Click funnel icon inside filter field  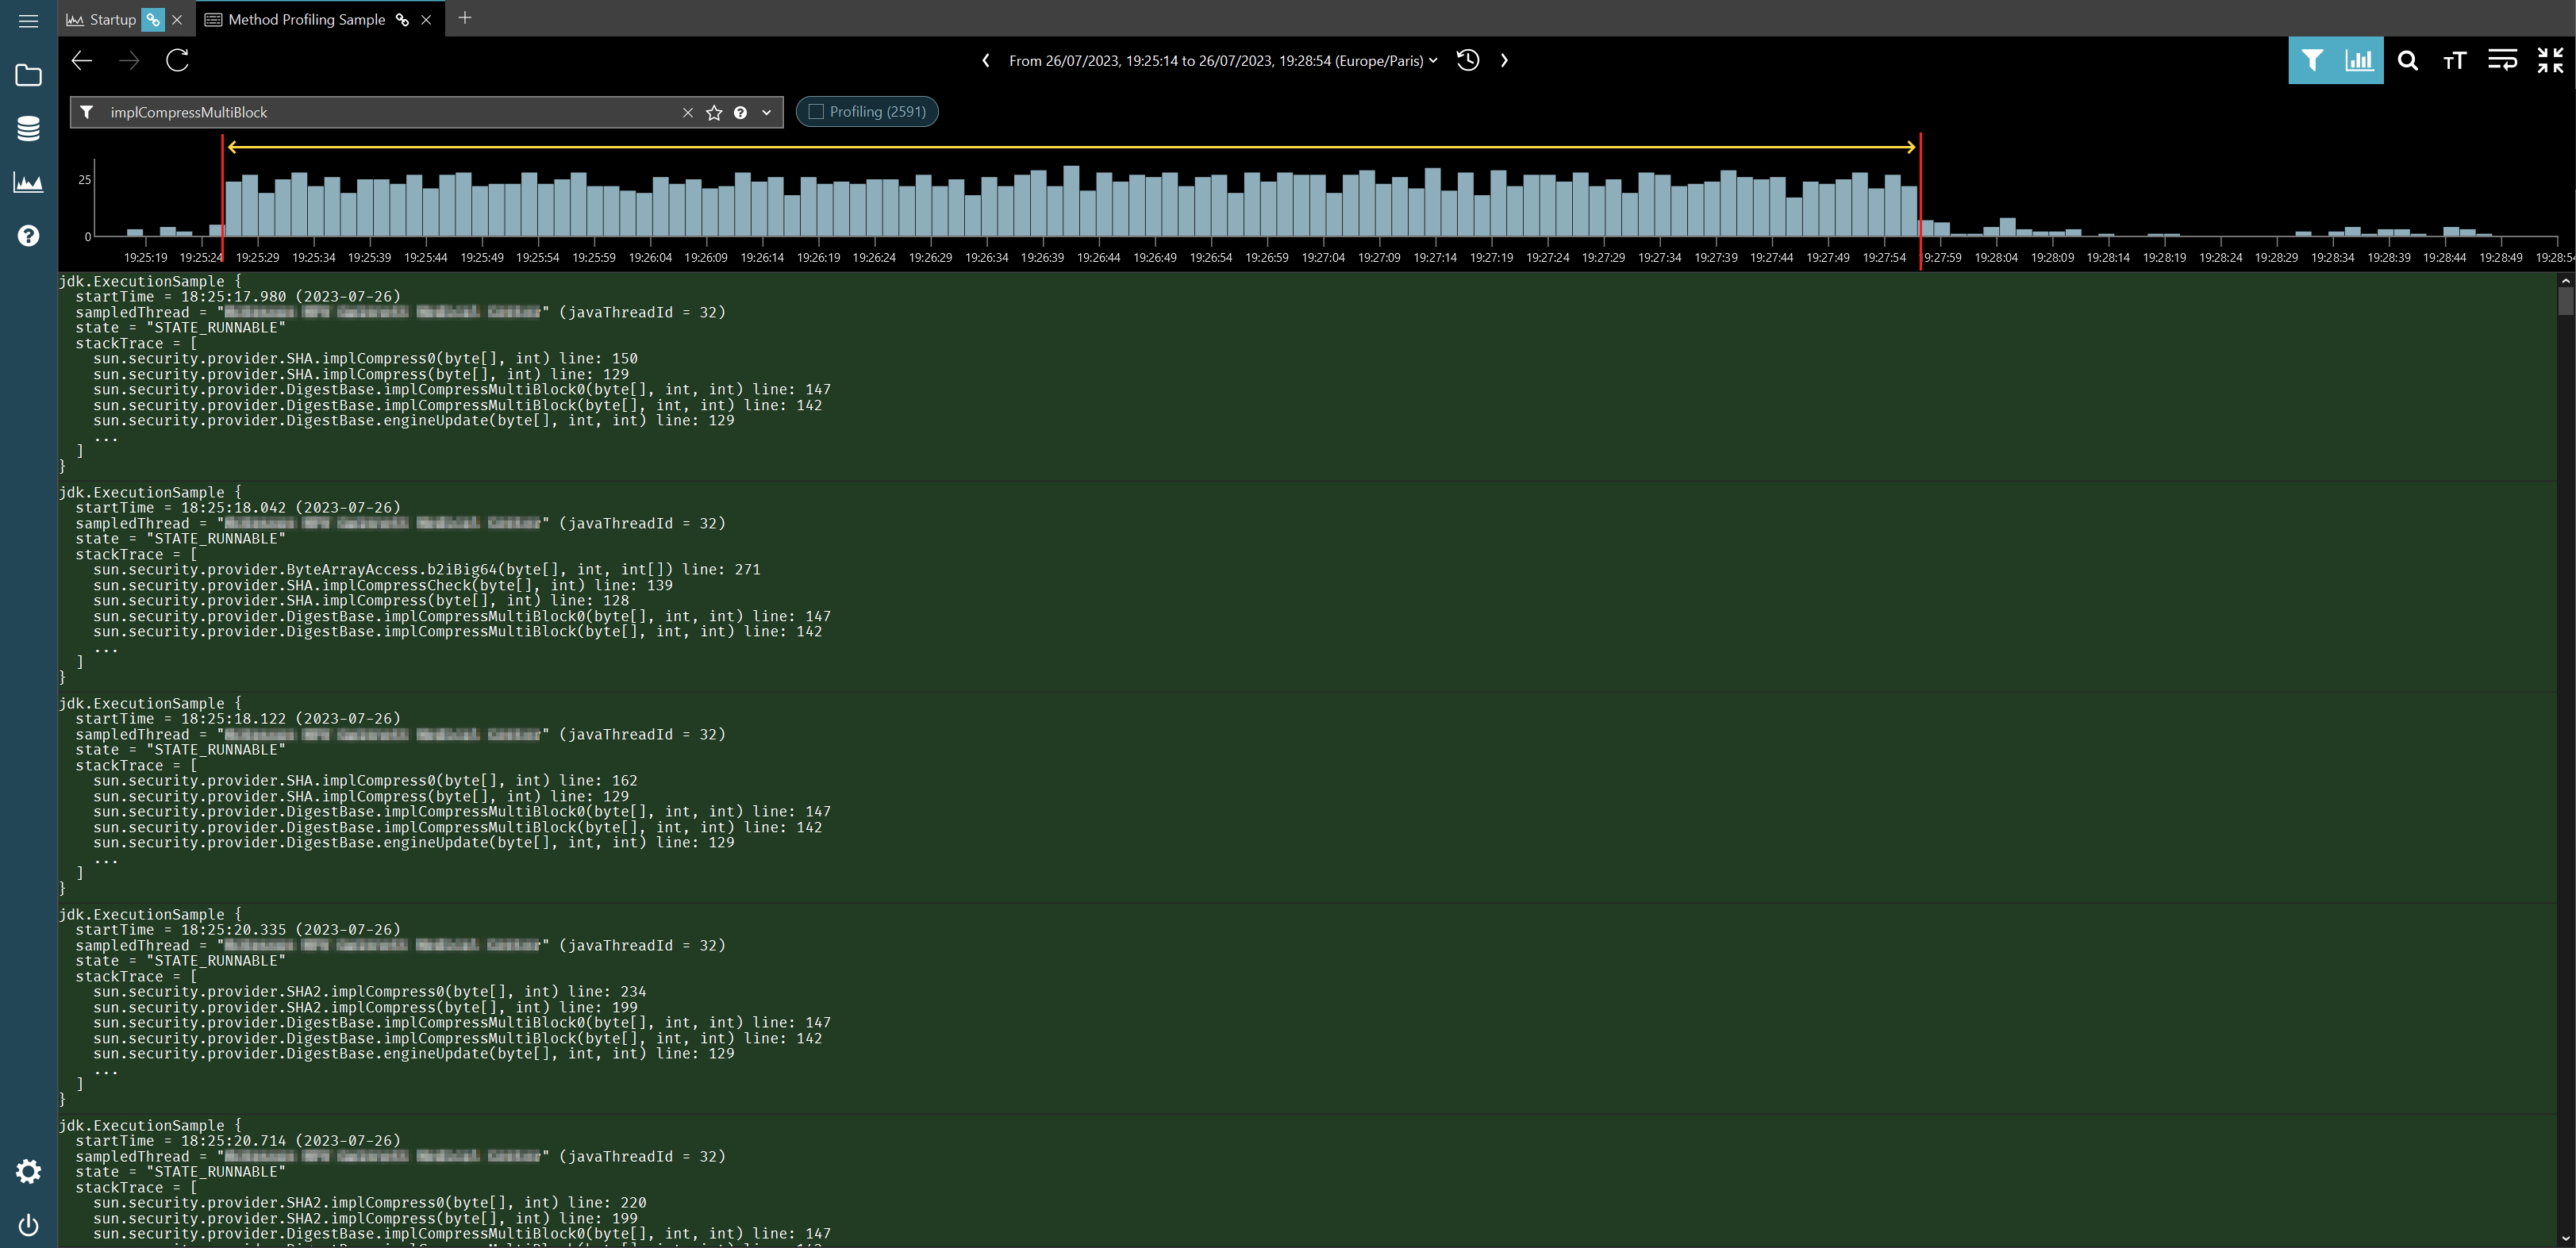pyautogui.click(x=87, y=113)
